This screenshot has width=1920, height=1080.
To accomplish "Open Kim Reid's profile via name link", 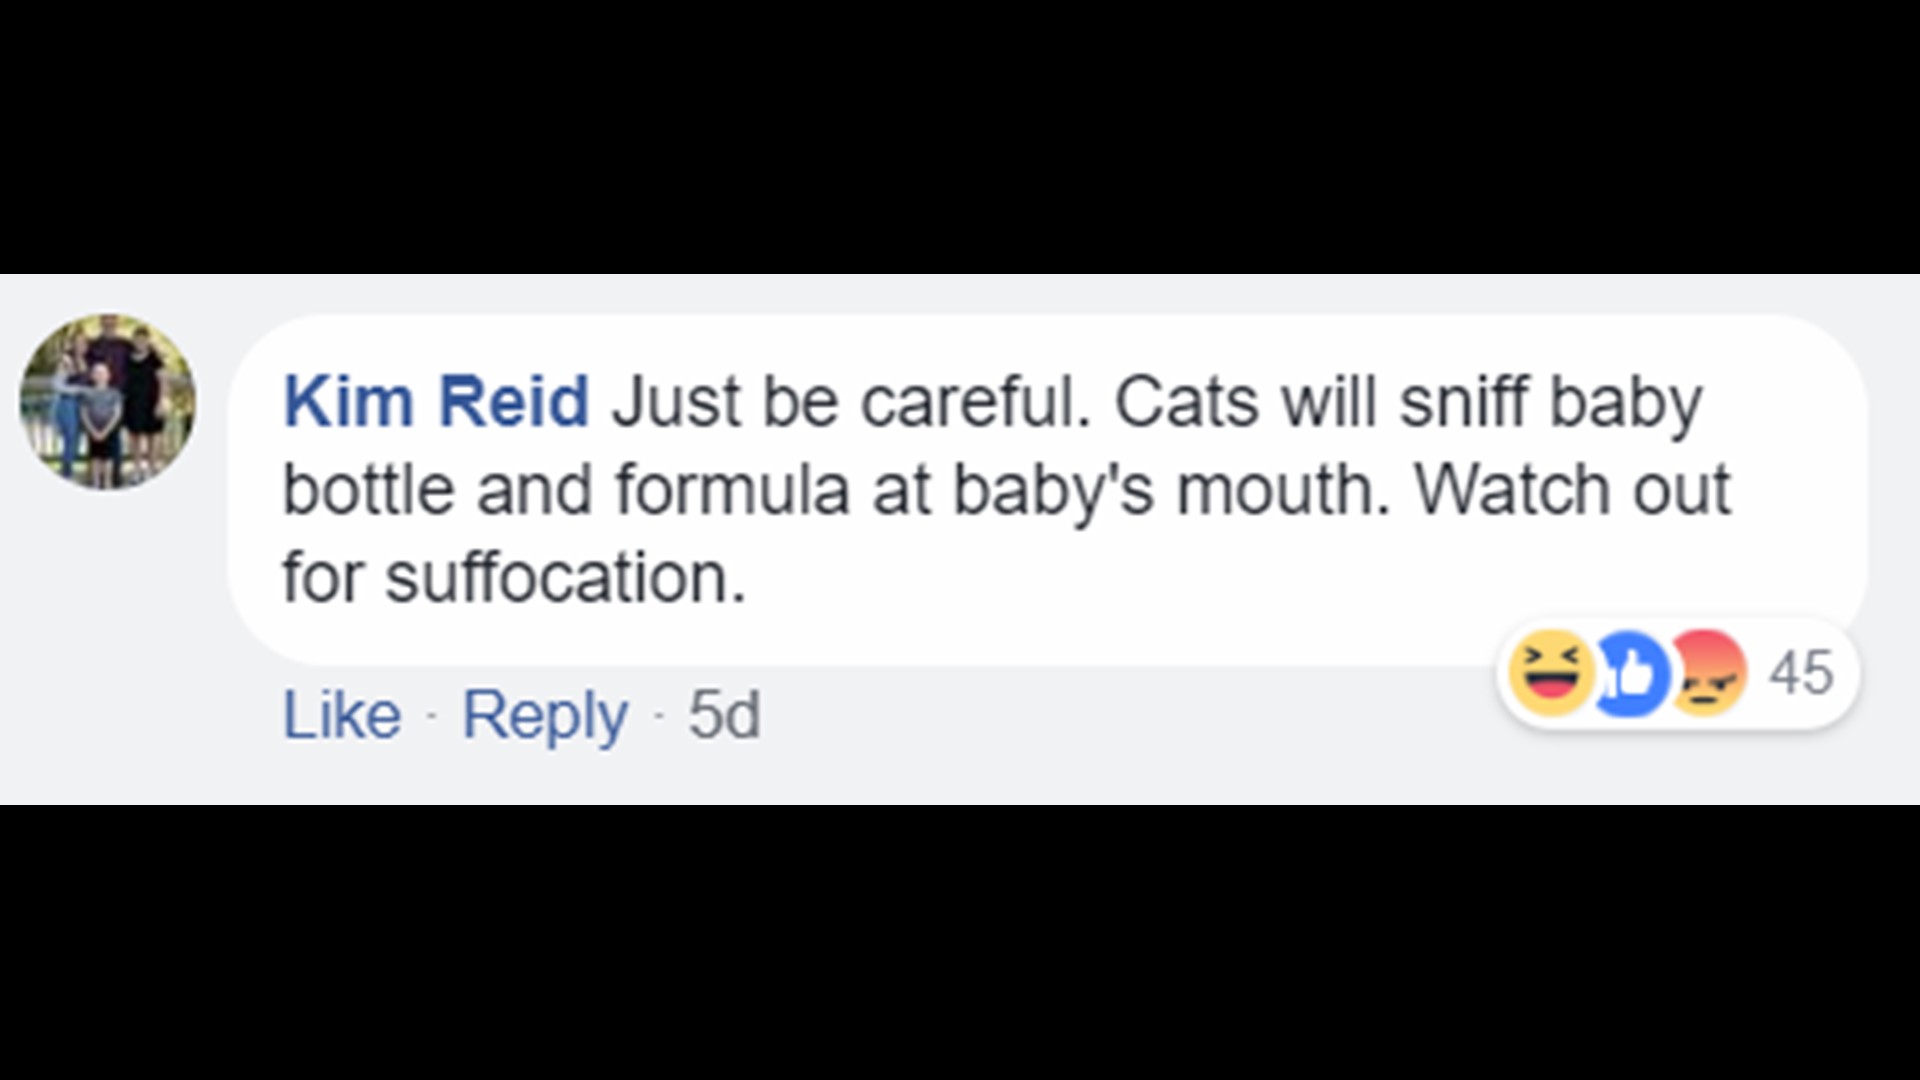I will pos(436,402).
